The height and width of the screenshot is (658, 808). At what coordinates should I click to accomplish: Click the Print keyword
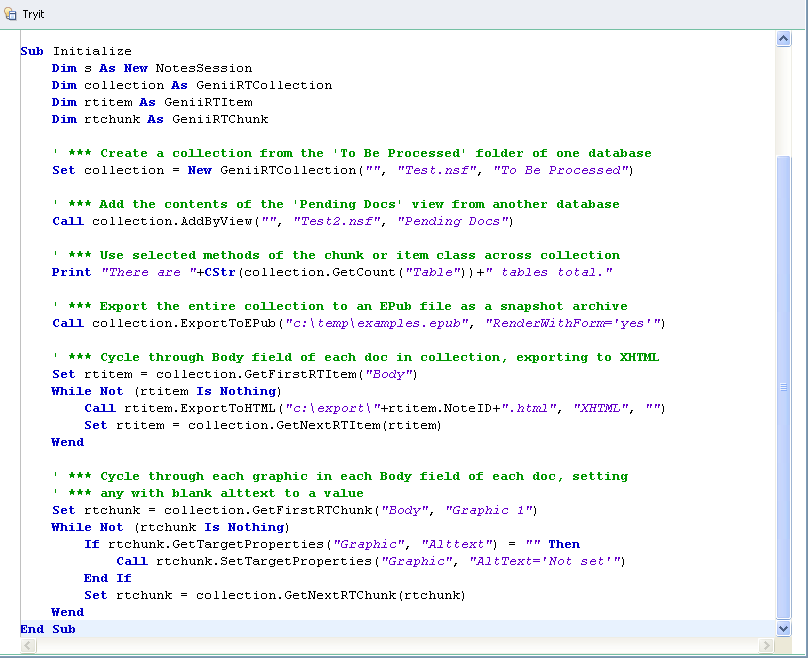click(x=72, y=272)
